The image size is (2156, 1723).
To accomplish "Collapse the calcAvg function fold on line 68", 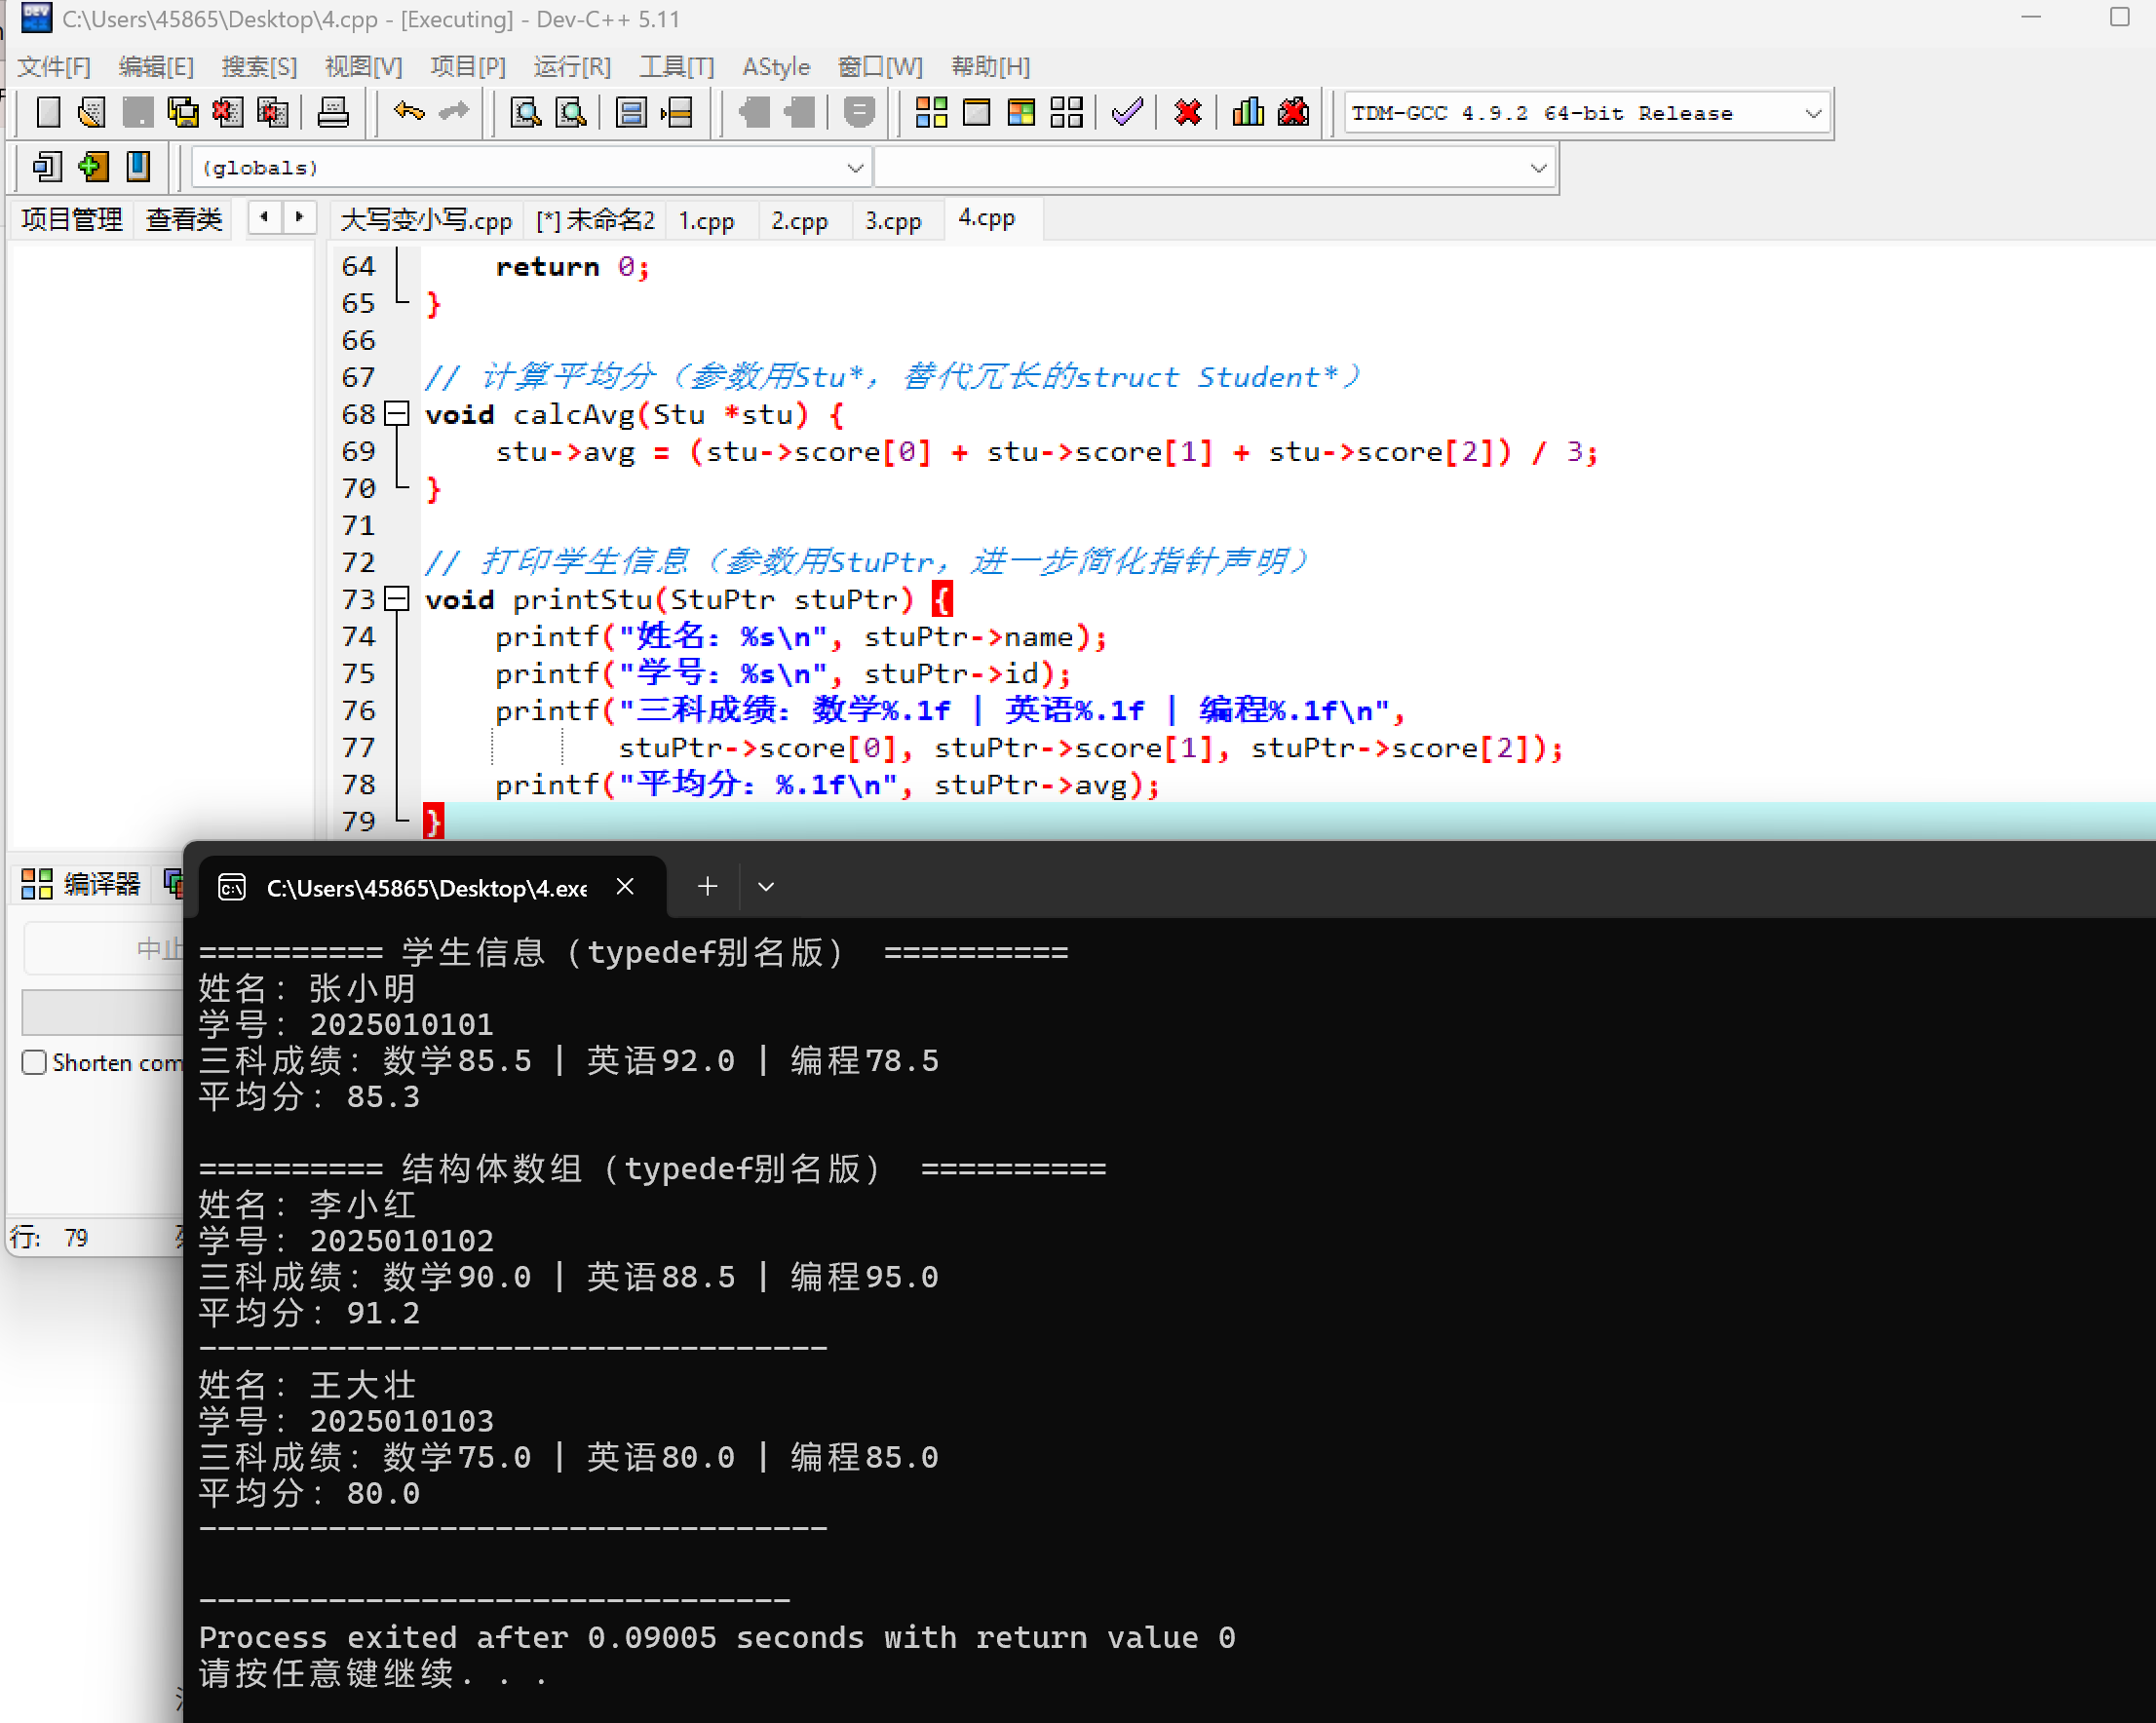I will [x=398, y=414].
